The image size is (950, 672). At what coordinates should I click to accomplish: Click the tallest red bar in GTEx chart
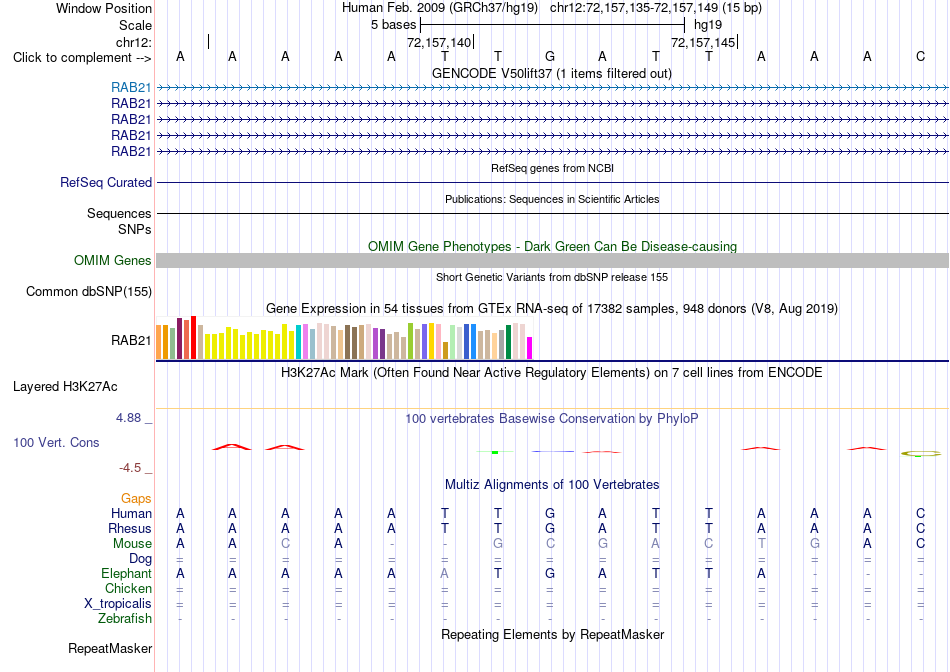click(x=193, y=338)
